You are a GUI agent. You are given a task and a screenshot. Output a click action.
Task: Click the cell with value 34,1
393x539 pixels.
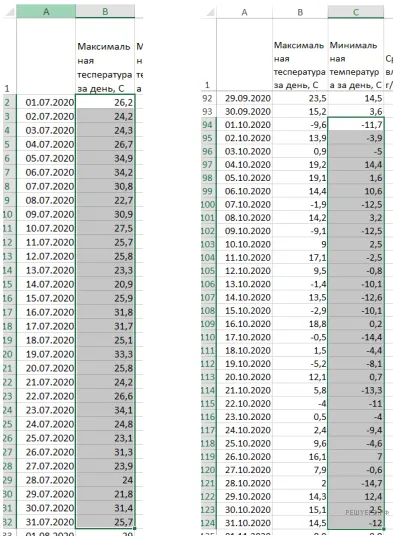pos(105,410)
